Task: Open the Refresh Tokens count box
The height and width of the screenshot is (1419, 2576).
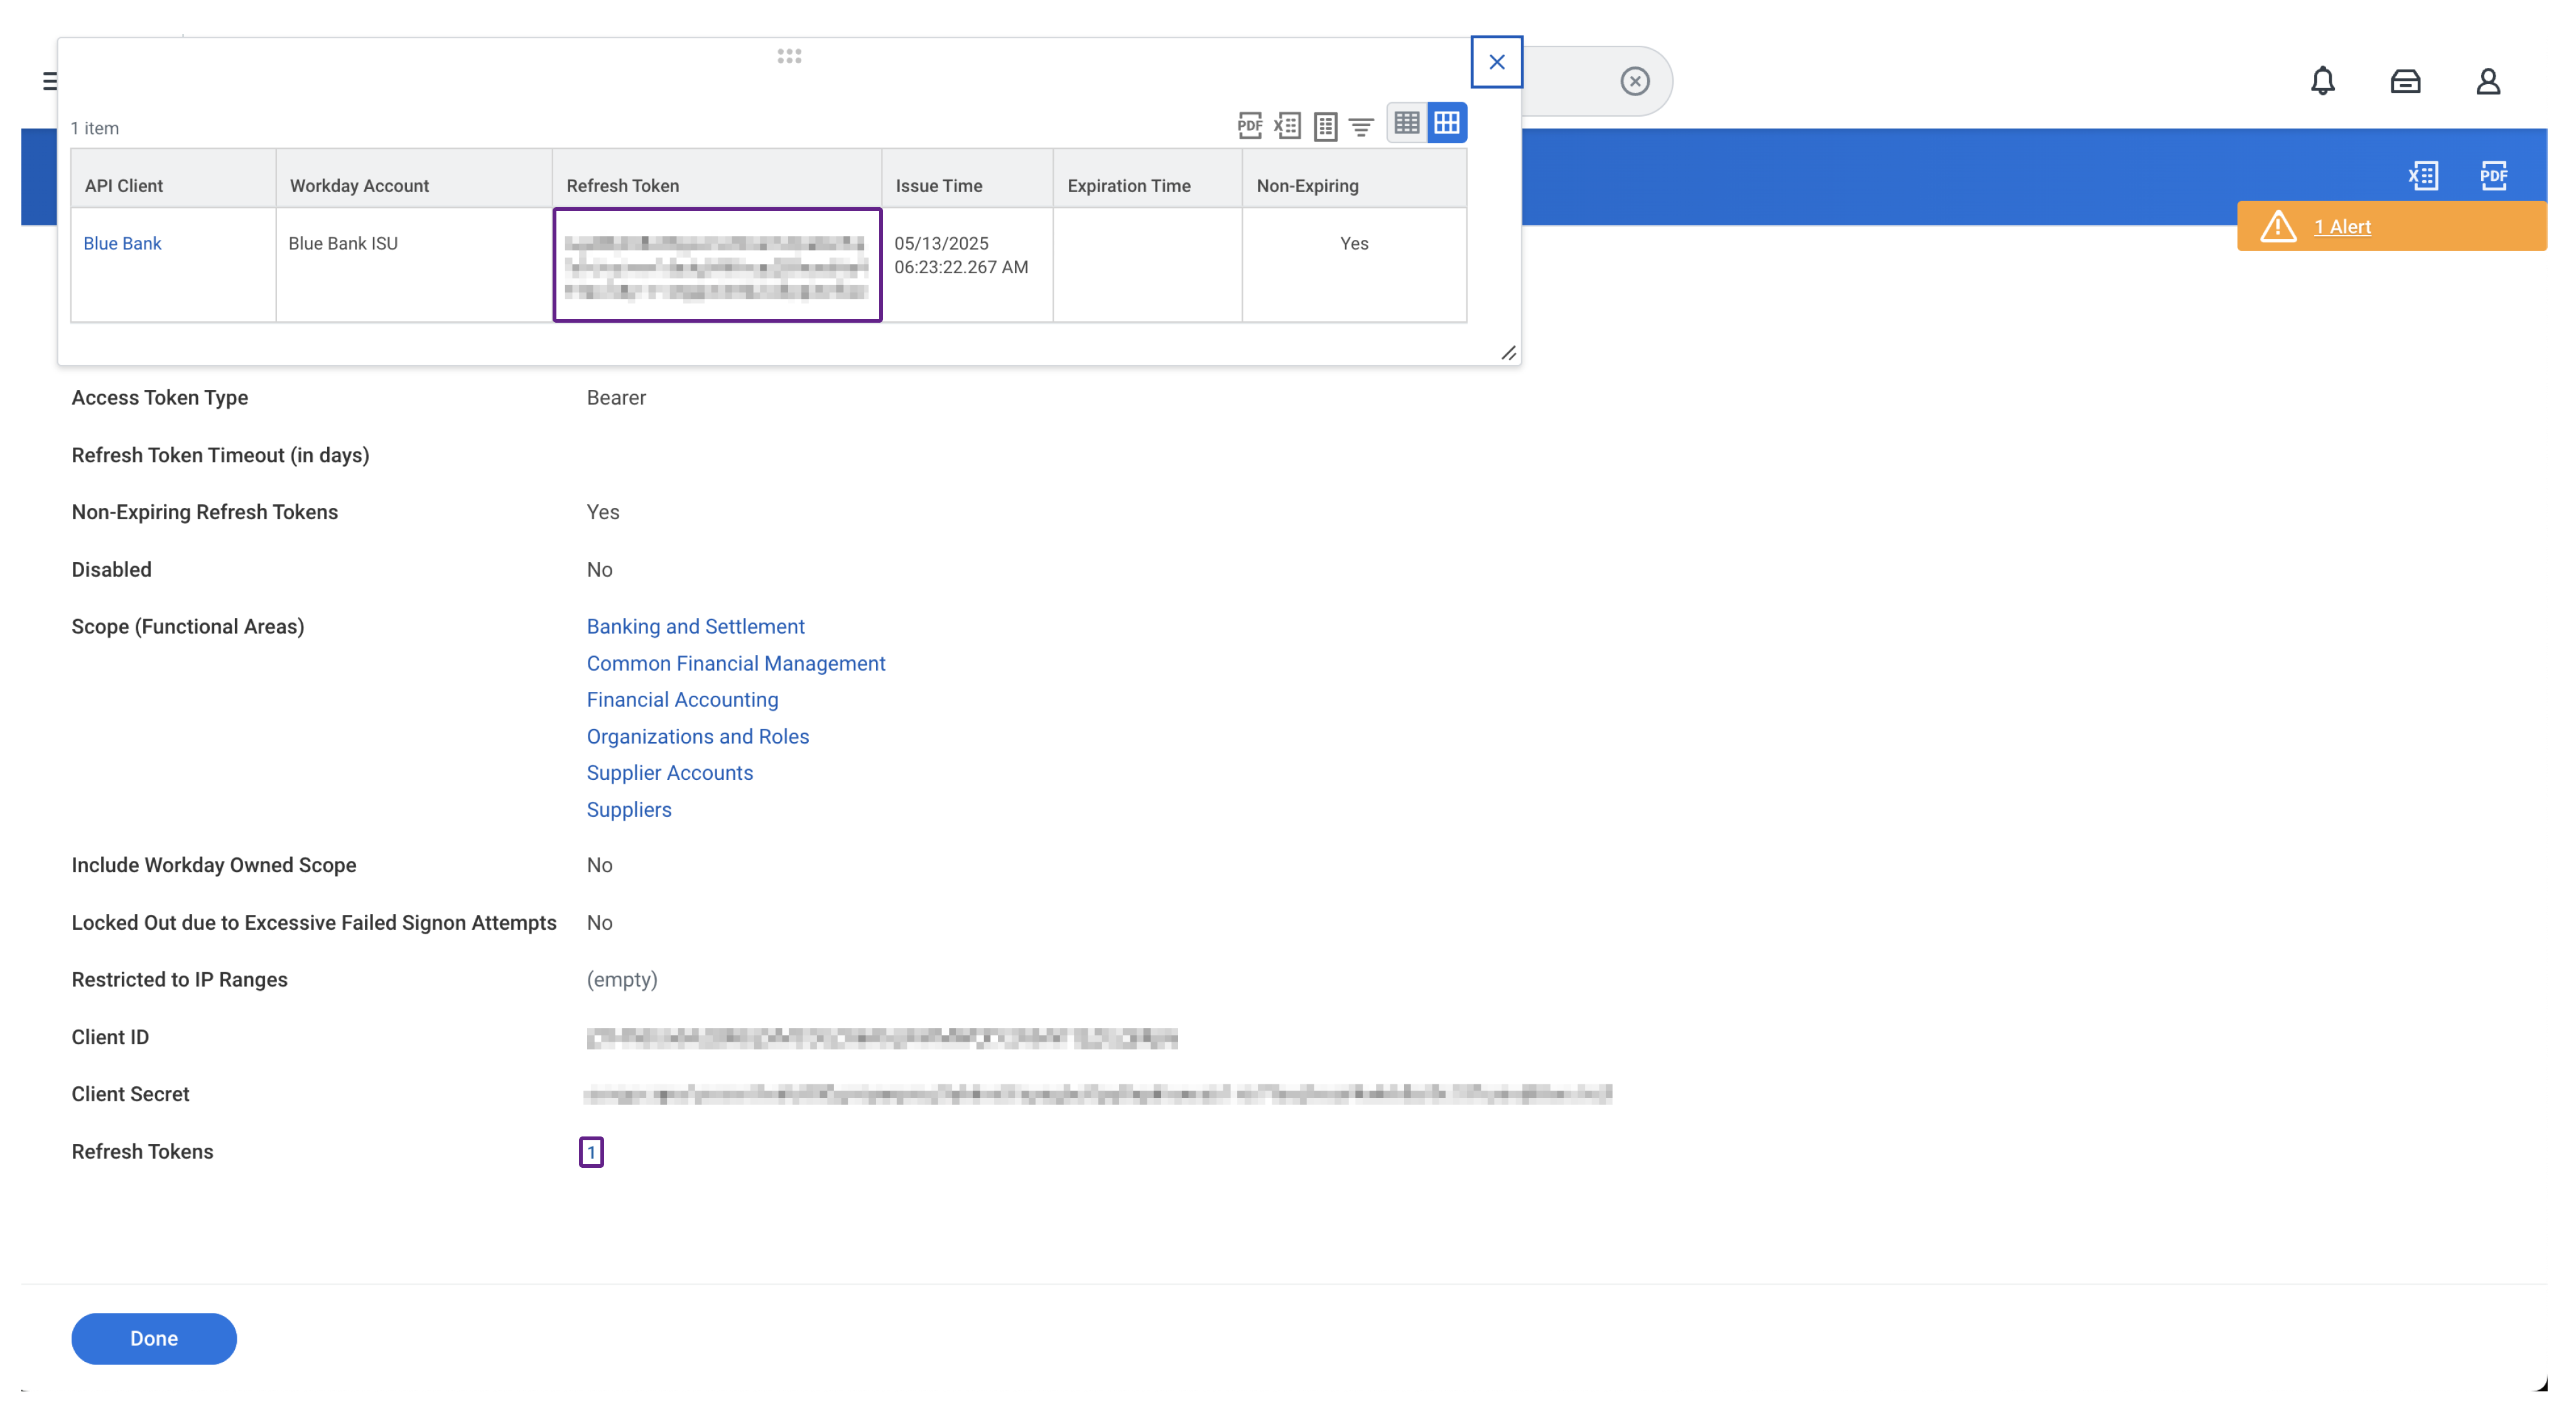Action: pos(592,1152)
